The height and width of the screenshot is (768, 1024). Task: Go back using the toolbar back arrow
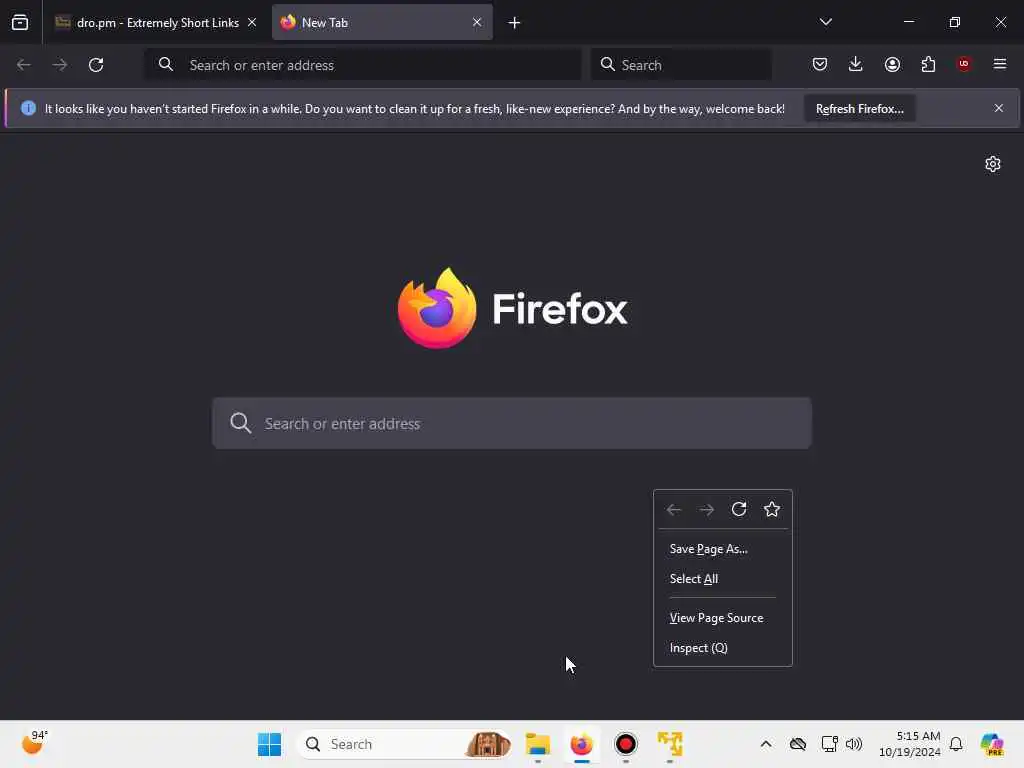pos(24,65)
